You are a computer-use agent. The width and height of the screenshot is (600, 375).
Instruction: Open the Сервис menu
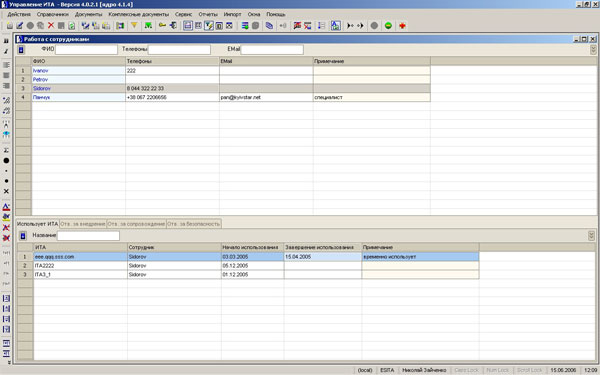click(x=184, y=14)
